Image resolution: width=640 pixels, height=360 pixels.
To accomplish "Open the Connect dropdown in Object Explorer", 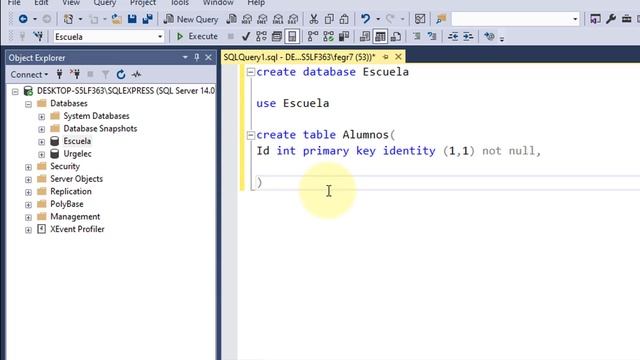I will 29,74.
